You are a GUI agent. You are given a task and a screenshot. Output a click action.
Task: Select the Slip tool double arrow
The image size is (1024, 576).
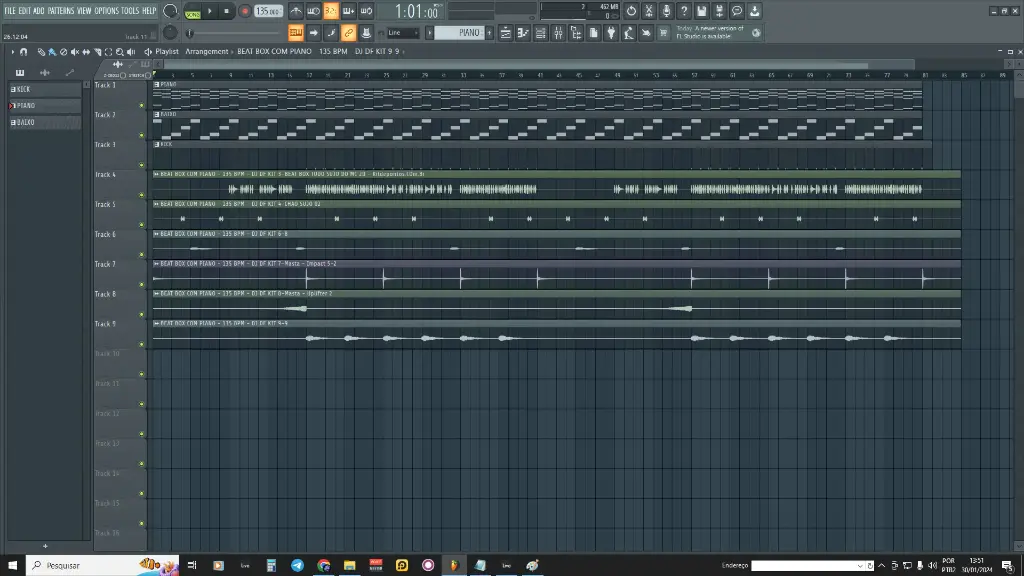(86, 52)
